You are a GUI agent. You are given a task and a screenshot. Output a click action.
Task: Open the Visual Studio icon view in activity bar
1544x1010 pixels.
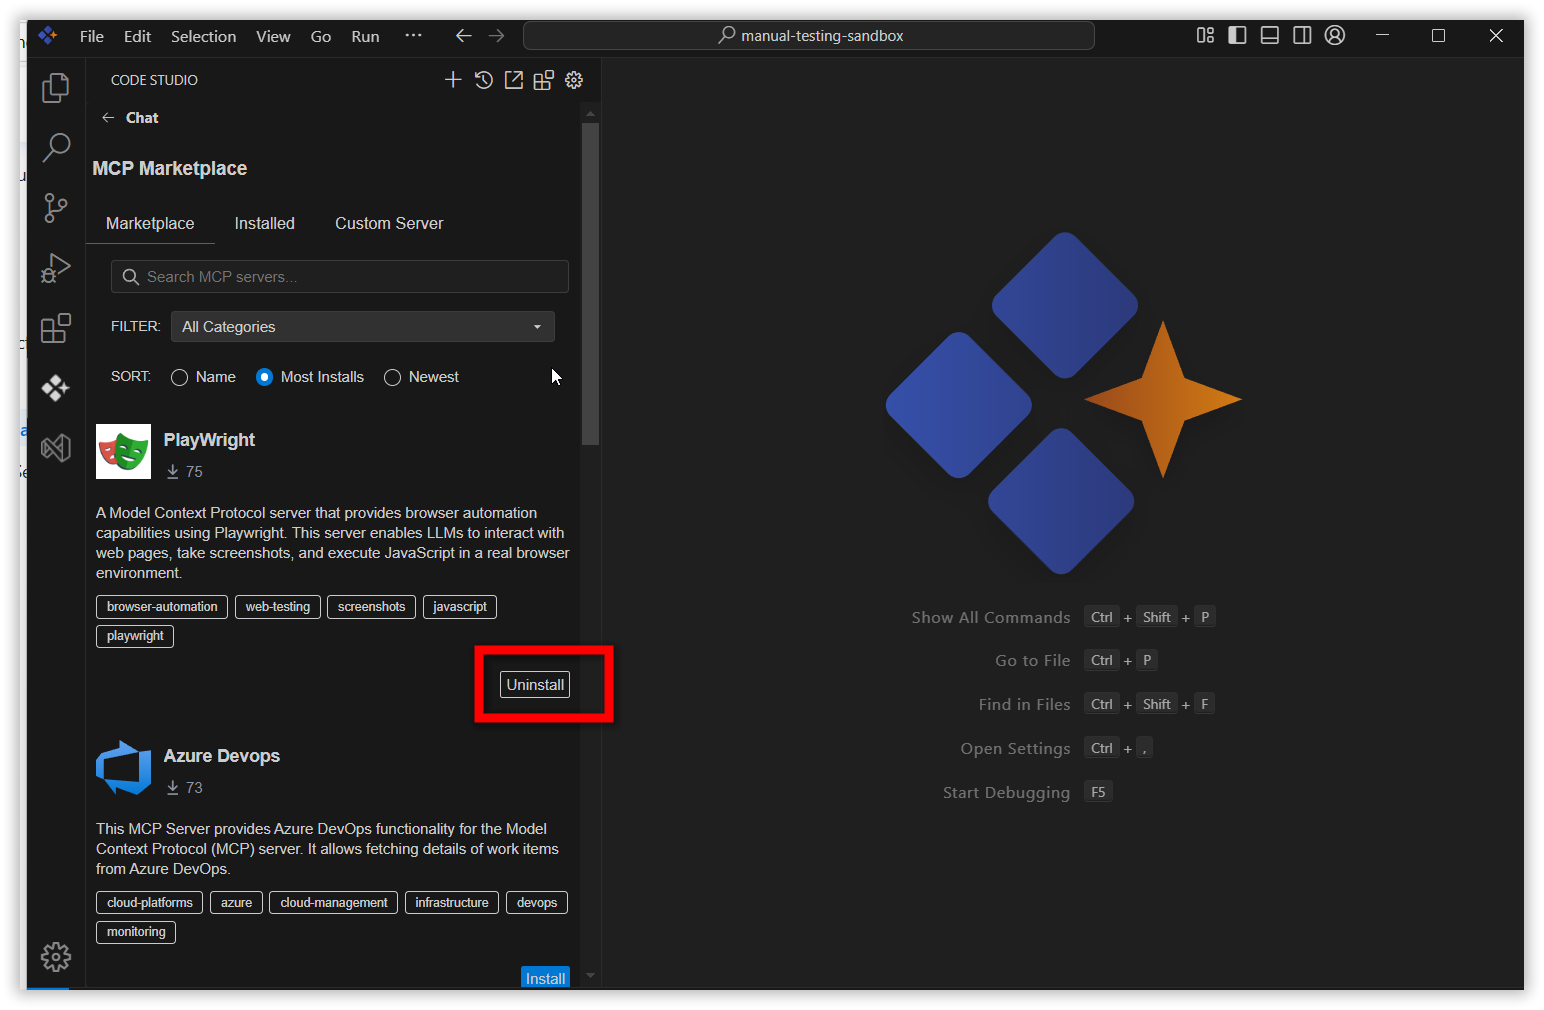tap(56, 448)
